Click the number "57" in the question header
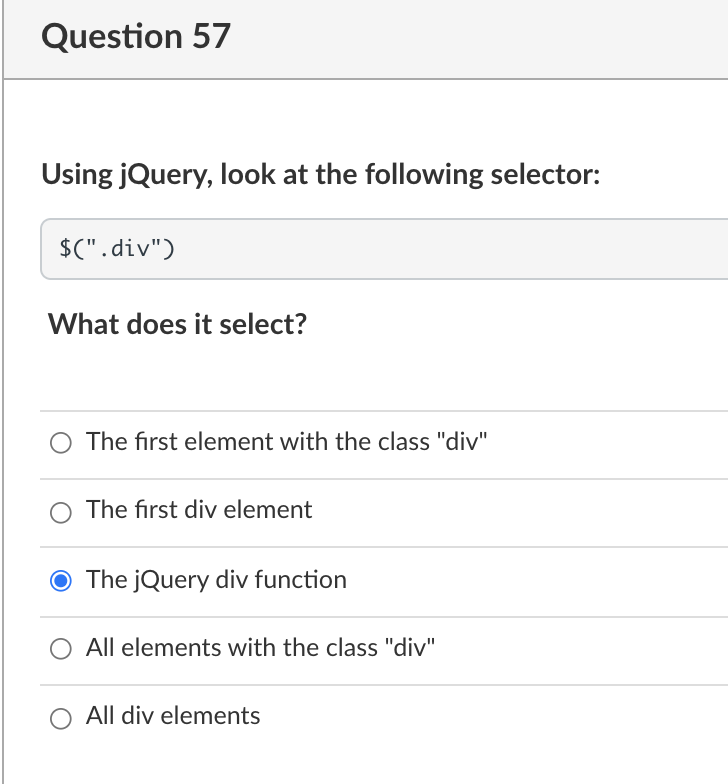This screenshot has height=784, width=728. coord(210,36)
